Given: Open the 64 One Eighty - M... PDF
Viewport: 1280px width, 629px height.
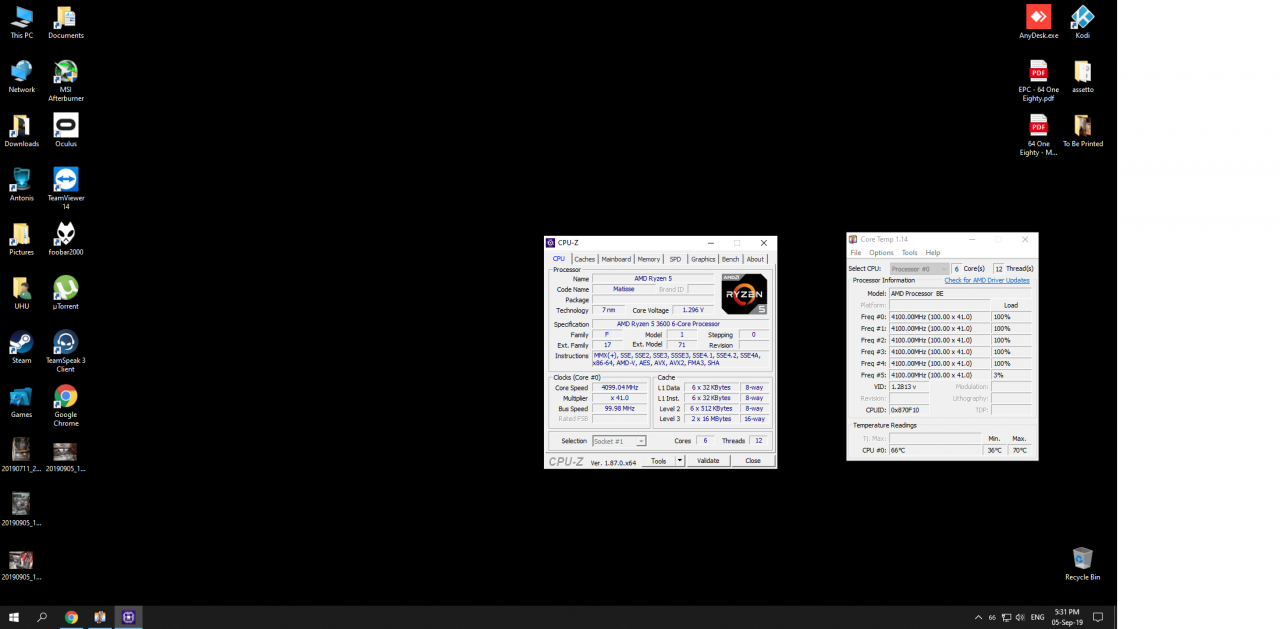Looking at the screenshot, I should (x=1038, y=134).
